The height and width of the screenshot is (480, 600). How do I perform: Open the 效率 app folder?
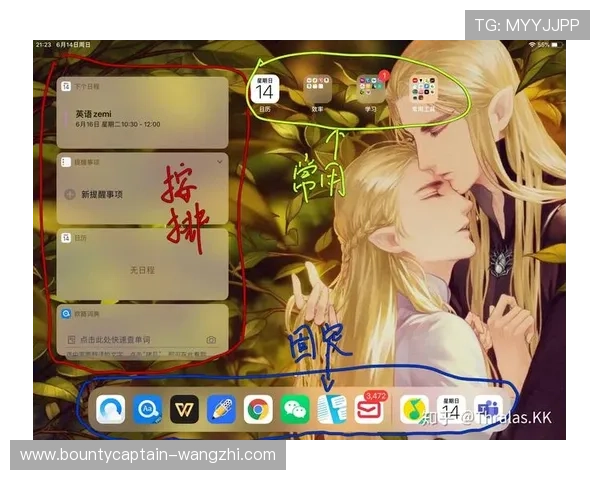pos(318,88)
